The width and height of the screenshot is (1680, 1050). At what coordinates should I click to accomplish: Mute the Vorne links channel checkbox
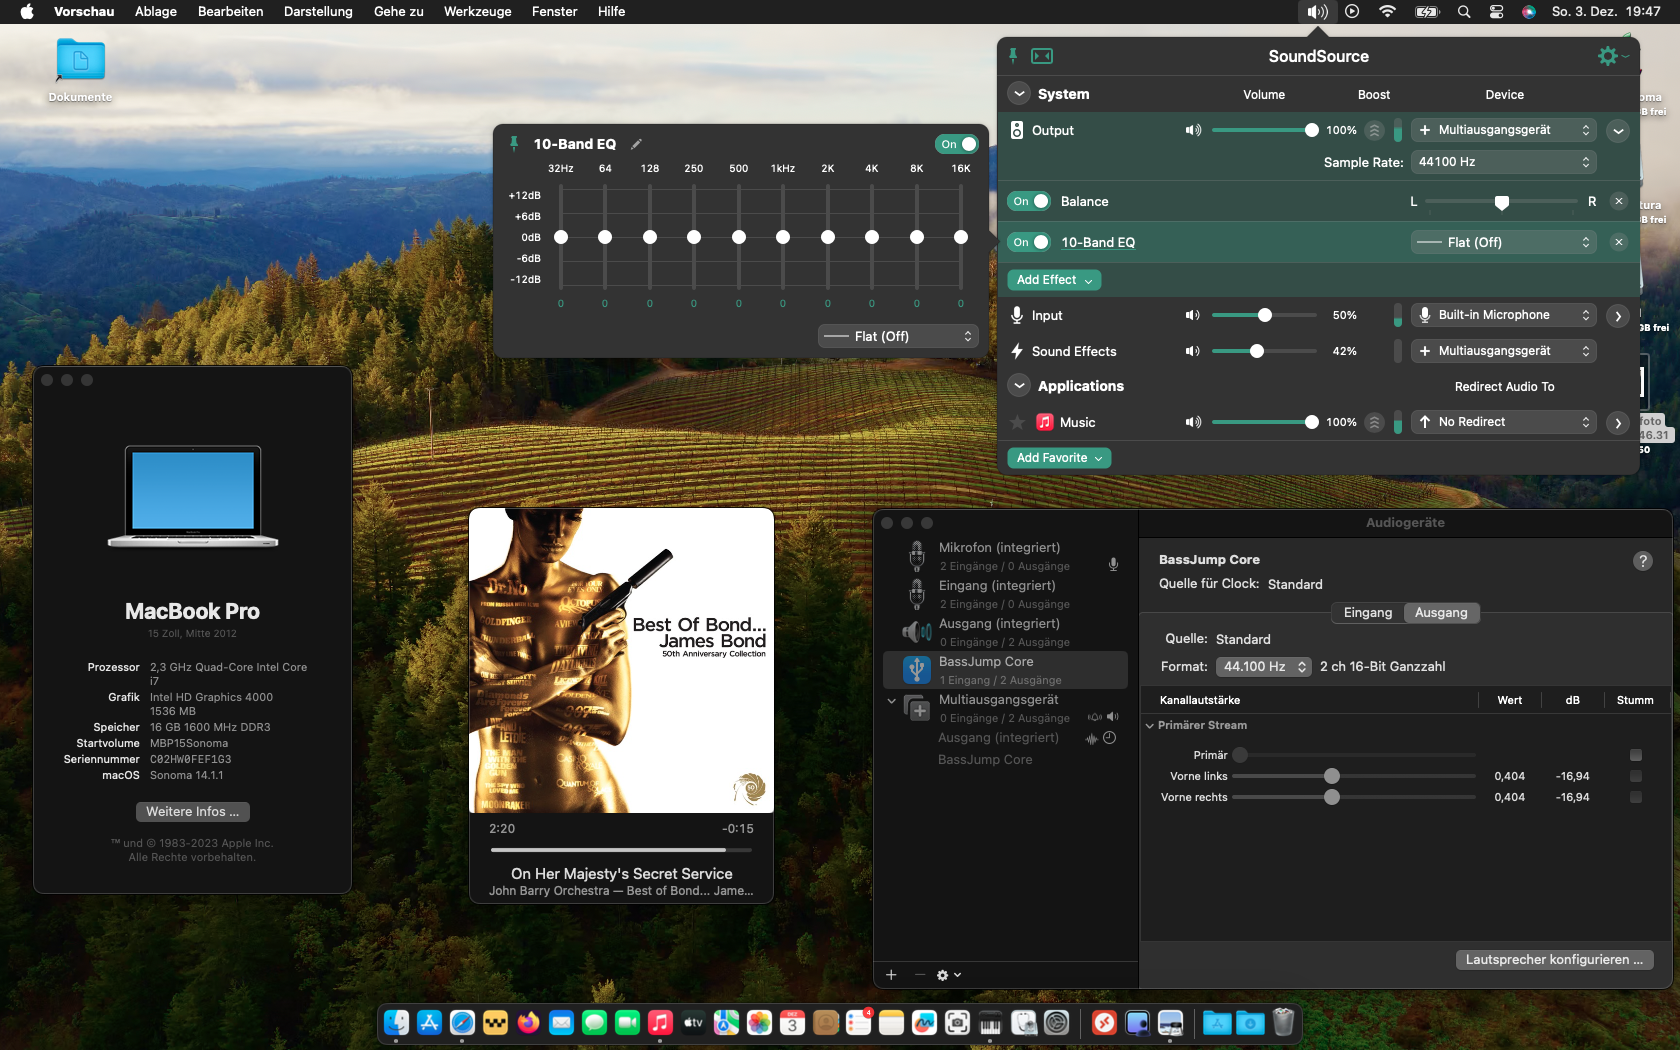(x=1636, y=776)
